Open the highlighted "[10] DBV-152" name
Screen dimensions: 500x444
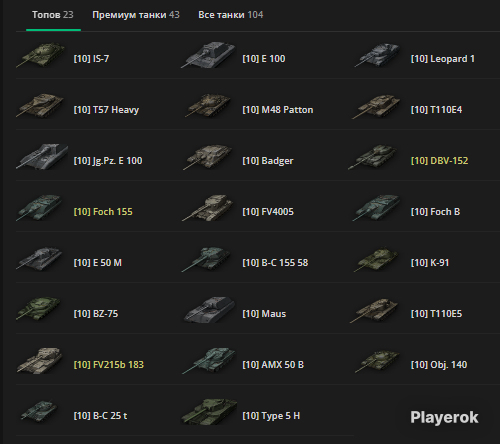(x=439, y=161)
